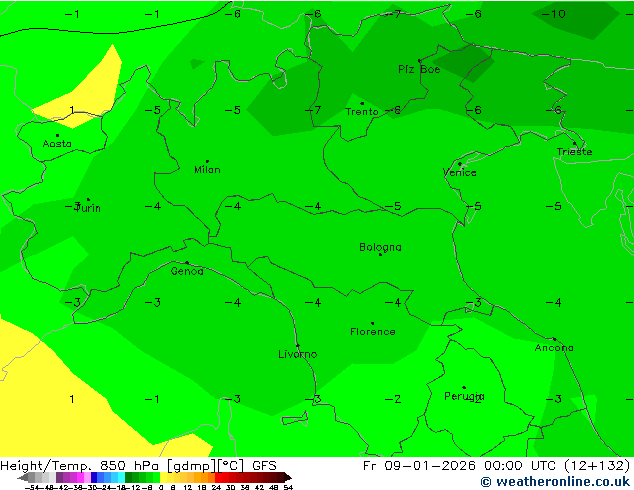Click the -10 temperature value
The width and height of the screenshot is (634, 490).
coord(553,14)
